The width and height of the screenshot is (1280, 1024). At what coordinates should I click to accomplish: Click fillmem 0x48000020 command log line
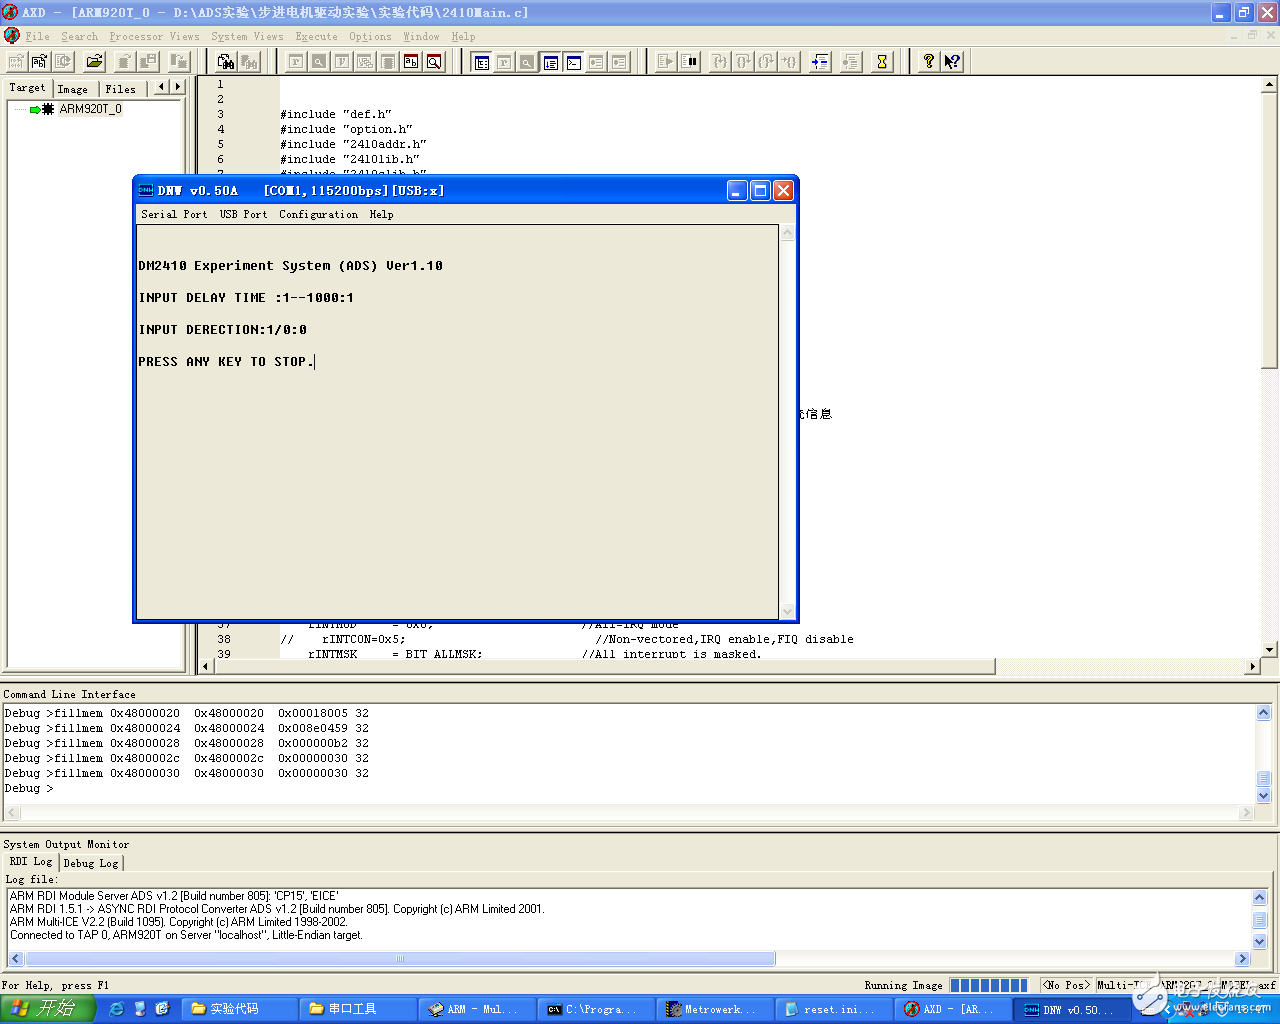187,713
